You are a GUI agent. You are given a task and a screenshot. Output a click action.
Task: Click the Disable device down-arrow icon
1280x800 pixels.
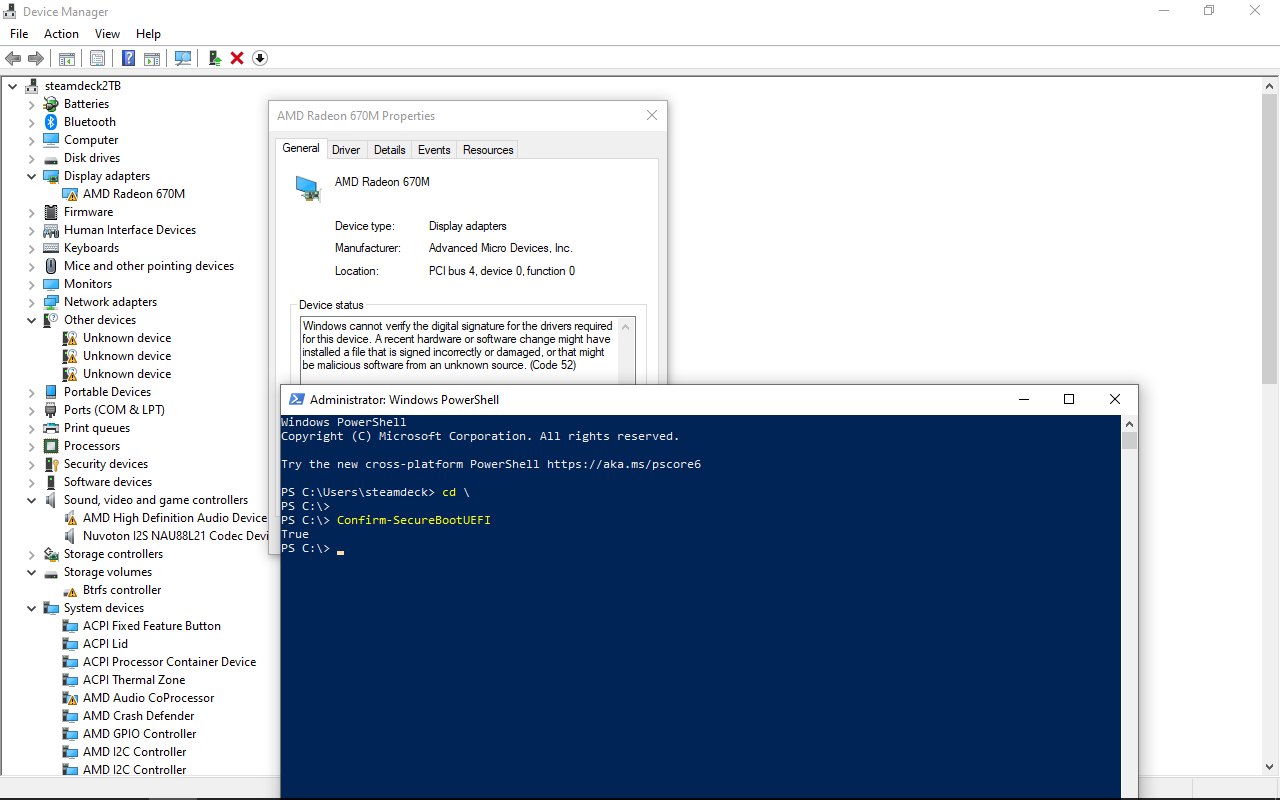[x=260, y=58]
